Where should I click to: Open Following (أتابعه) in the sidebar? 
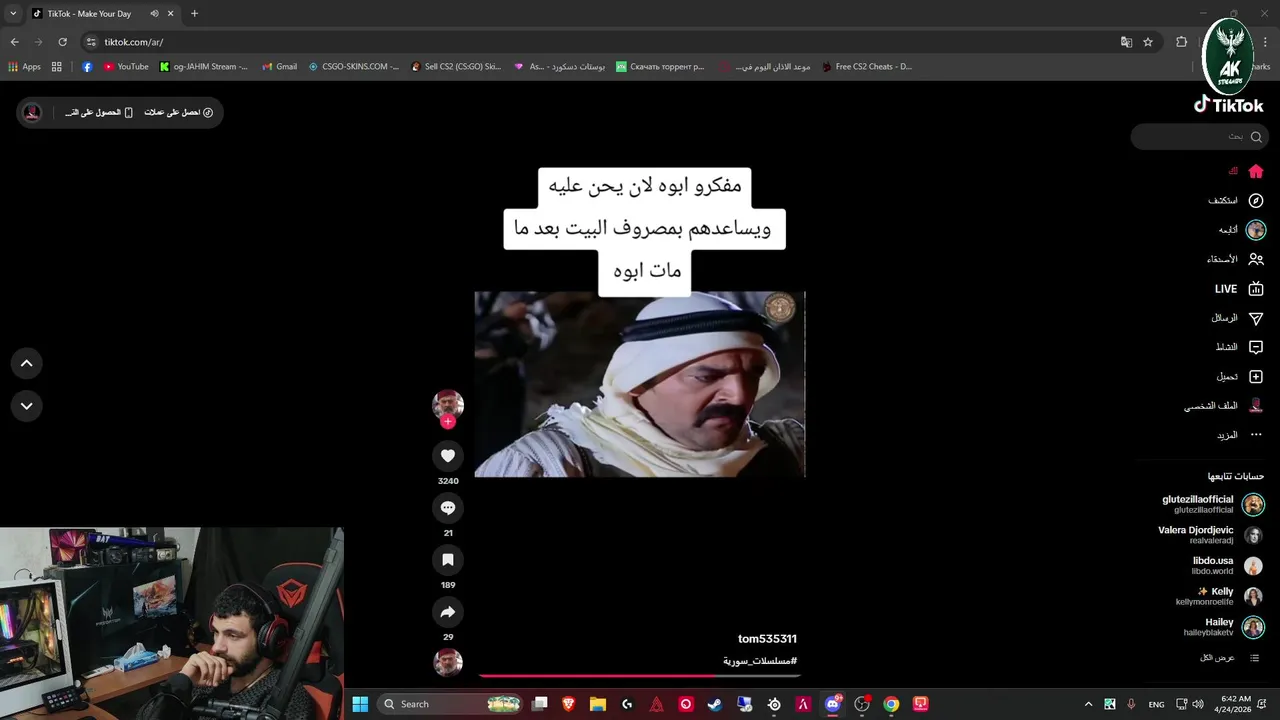[x=1241, y=230]
